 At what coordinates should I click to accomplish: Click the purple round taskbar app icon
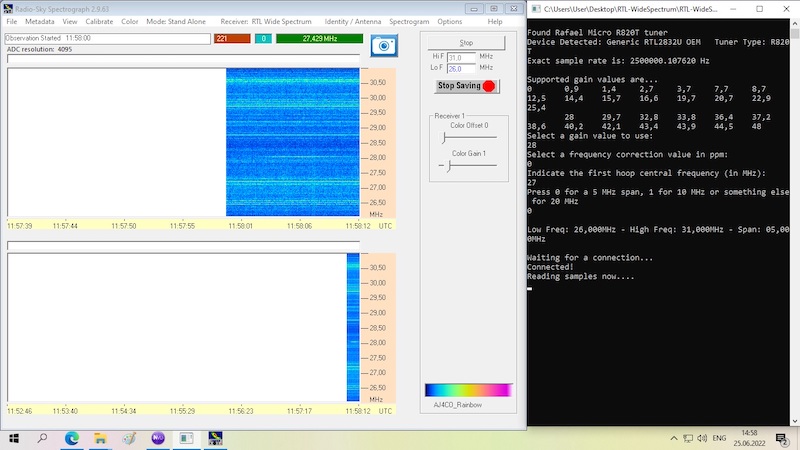click(x=158, y=438)
